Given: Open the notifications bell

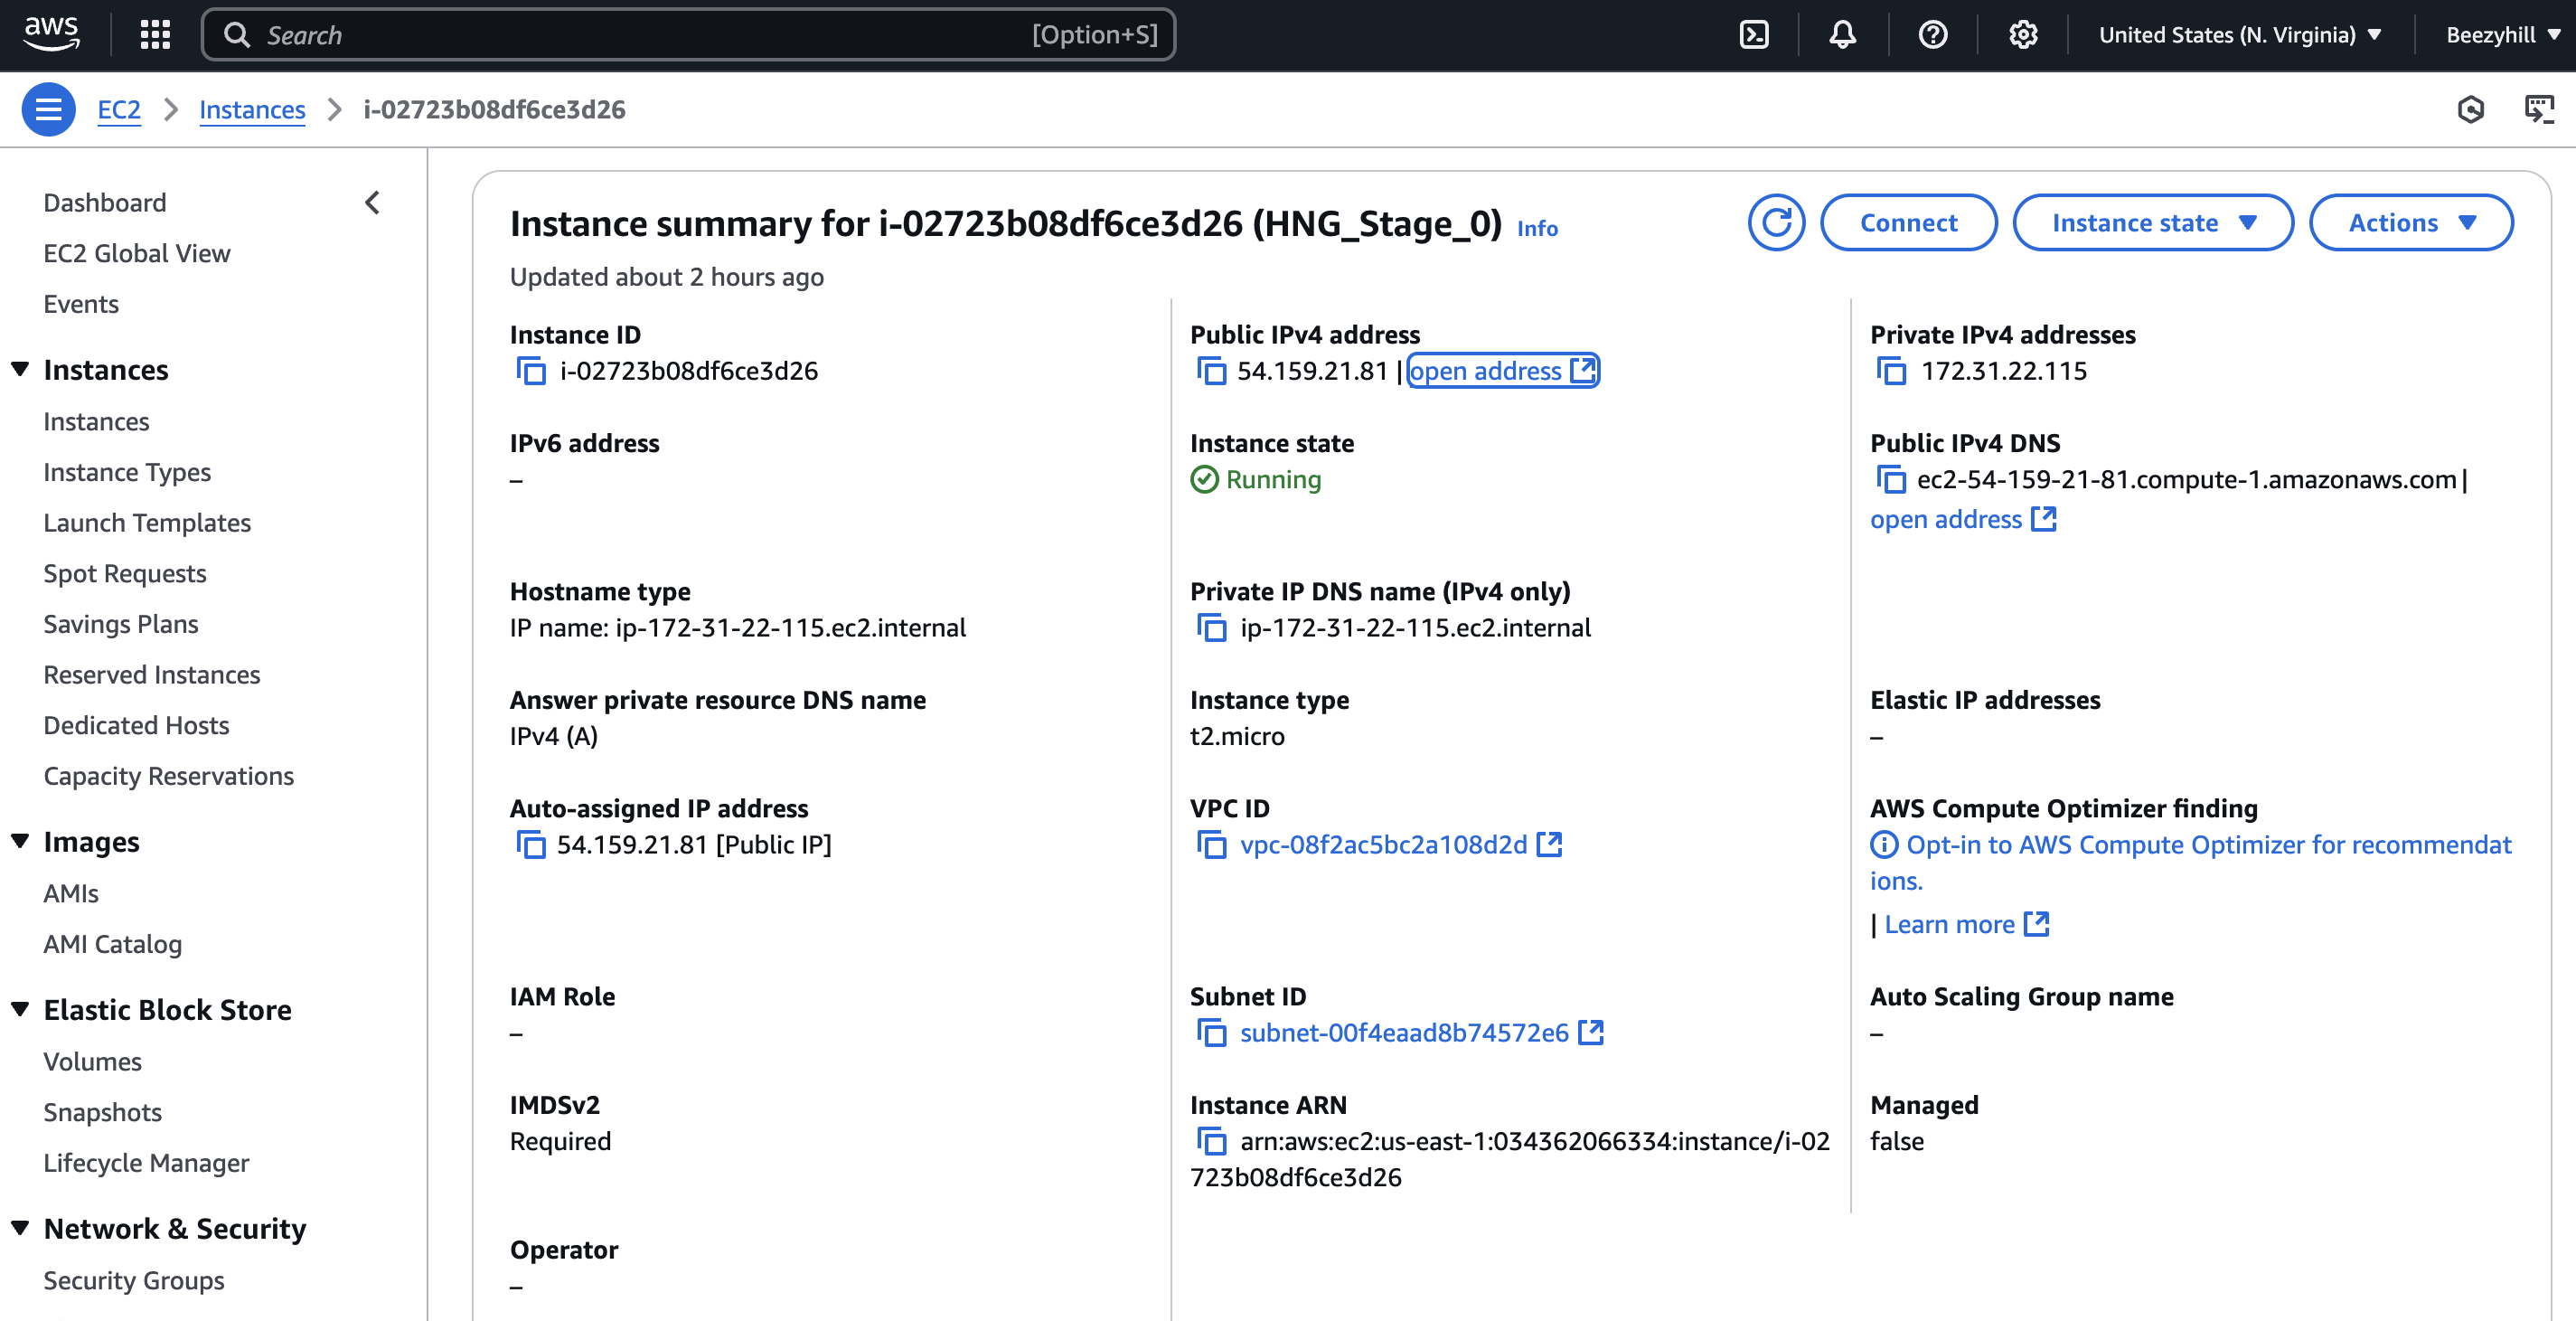Looking at the screenshot, I should [1843, 35].
